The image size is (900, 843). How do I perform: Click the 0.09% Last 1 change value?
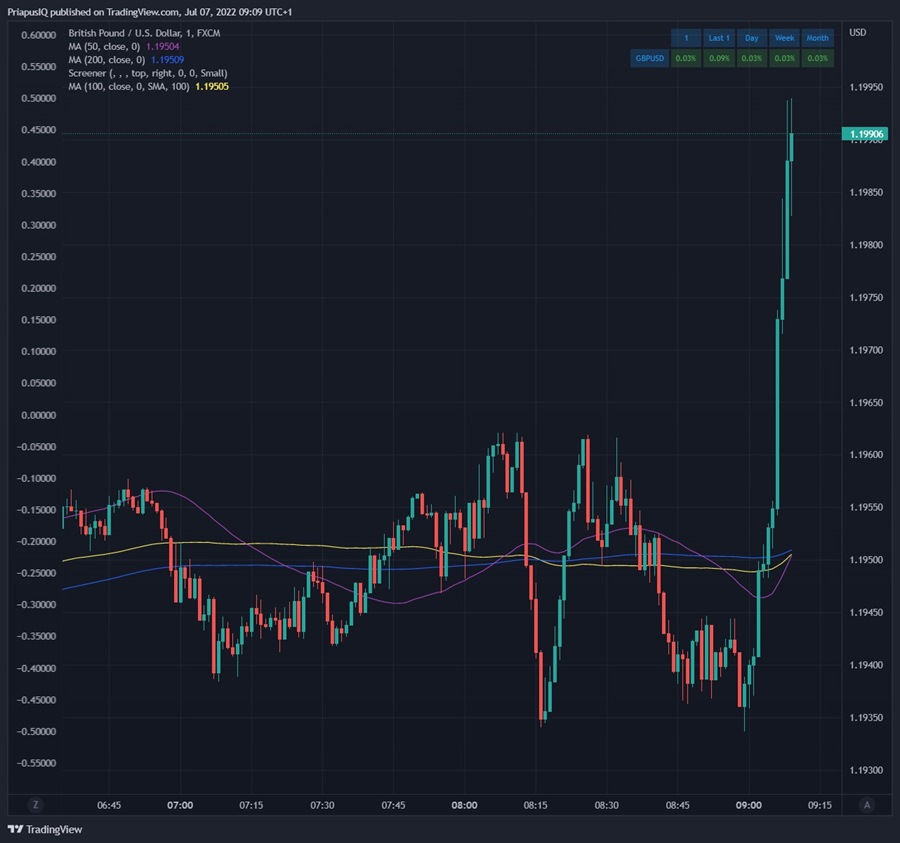(x=719, y=58)
